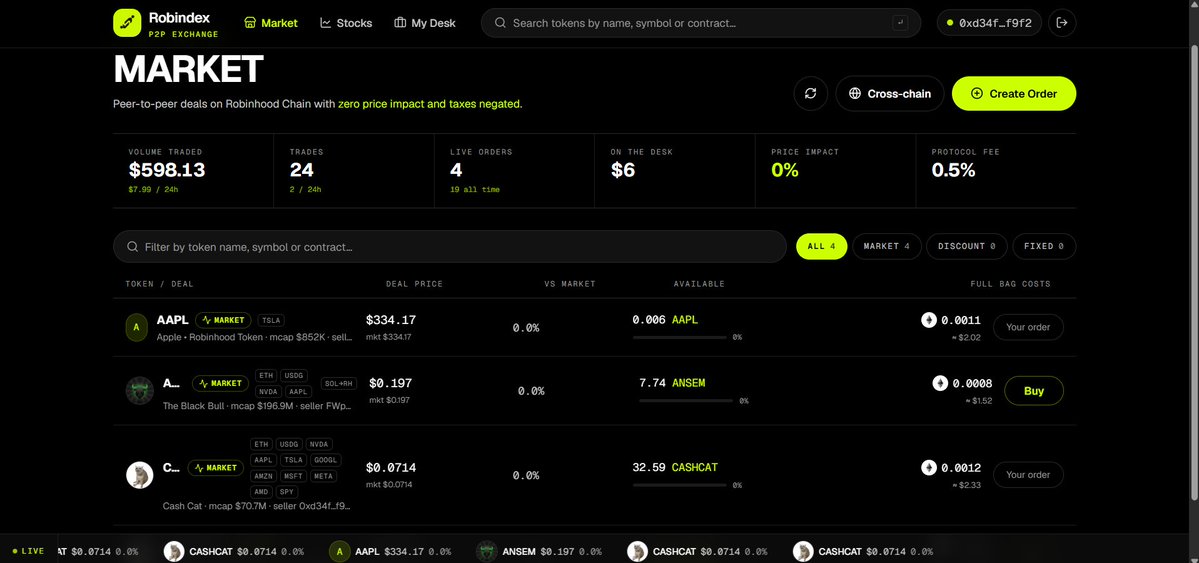The height and width of the screenshot is (563, 1199).
Task: Click the ANSEM availability progress bar
Action: [x=686, y=400]
